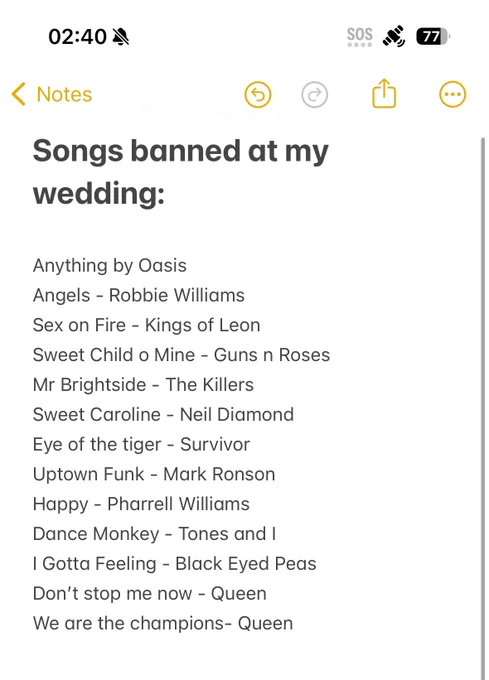Tap the undo arrow icon
This screenshot has width=489, height=680.
pyautogui.click(x=258, y=95)
